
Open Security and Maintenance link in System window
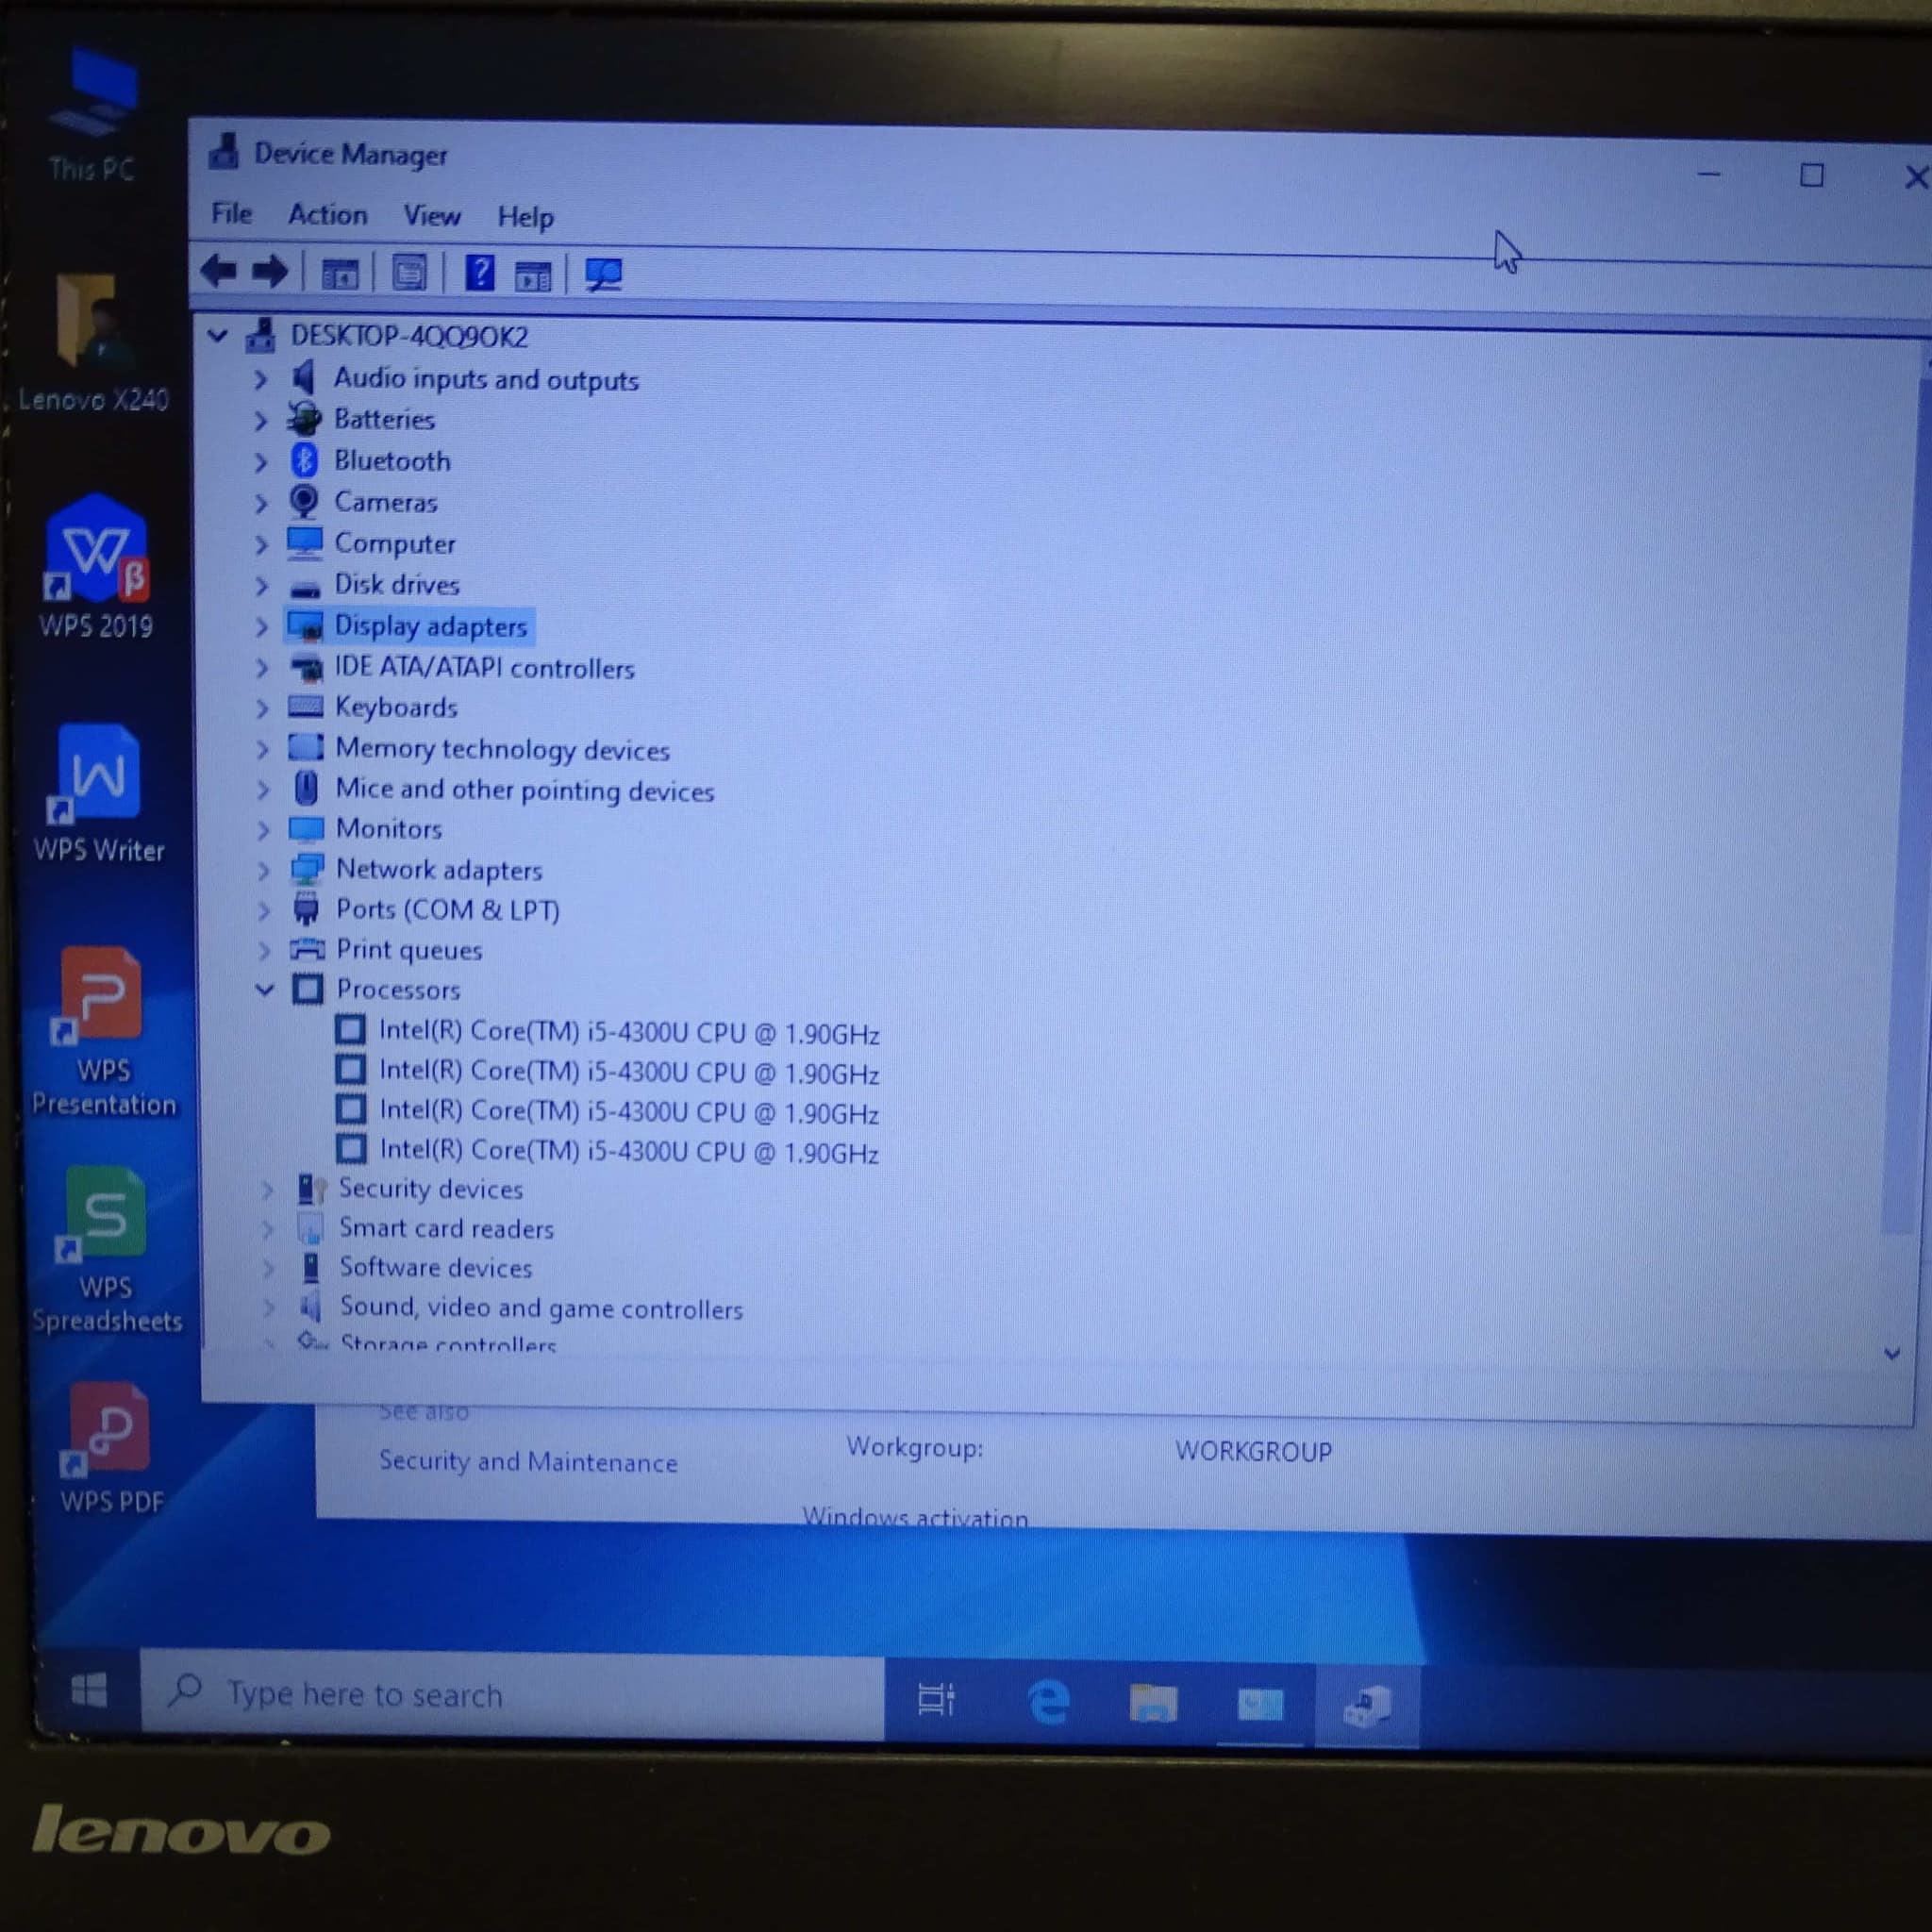[x=528, y=1461]
